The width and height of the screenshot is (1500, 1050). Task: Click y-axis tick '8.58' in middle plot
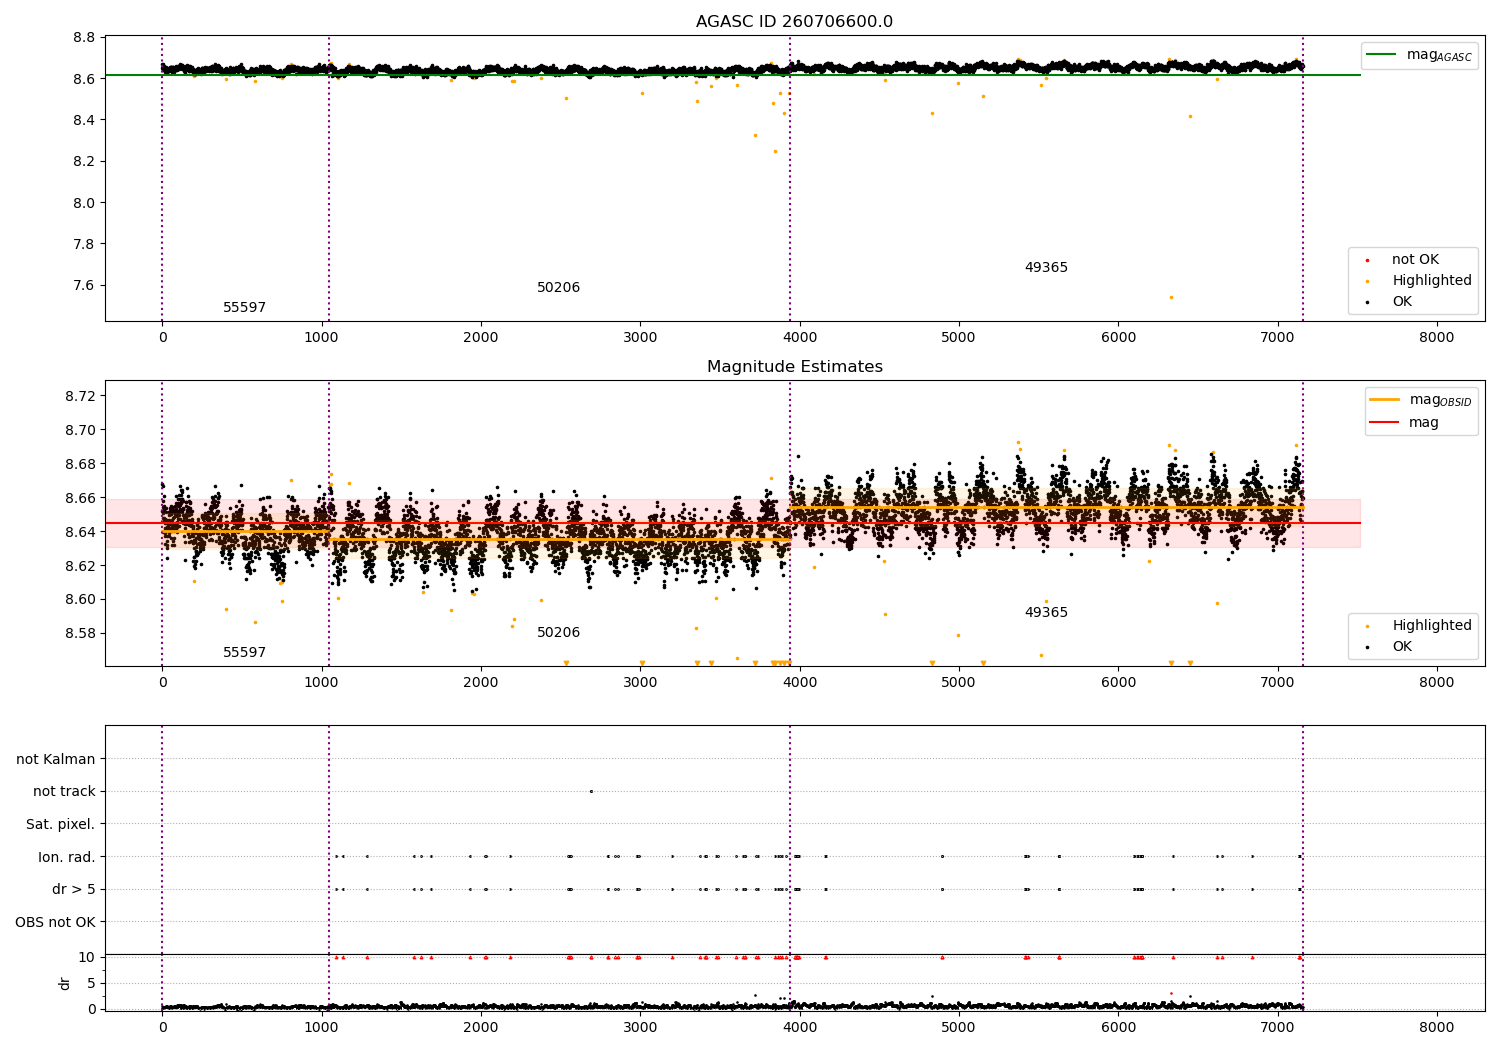pos(81,634)
